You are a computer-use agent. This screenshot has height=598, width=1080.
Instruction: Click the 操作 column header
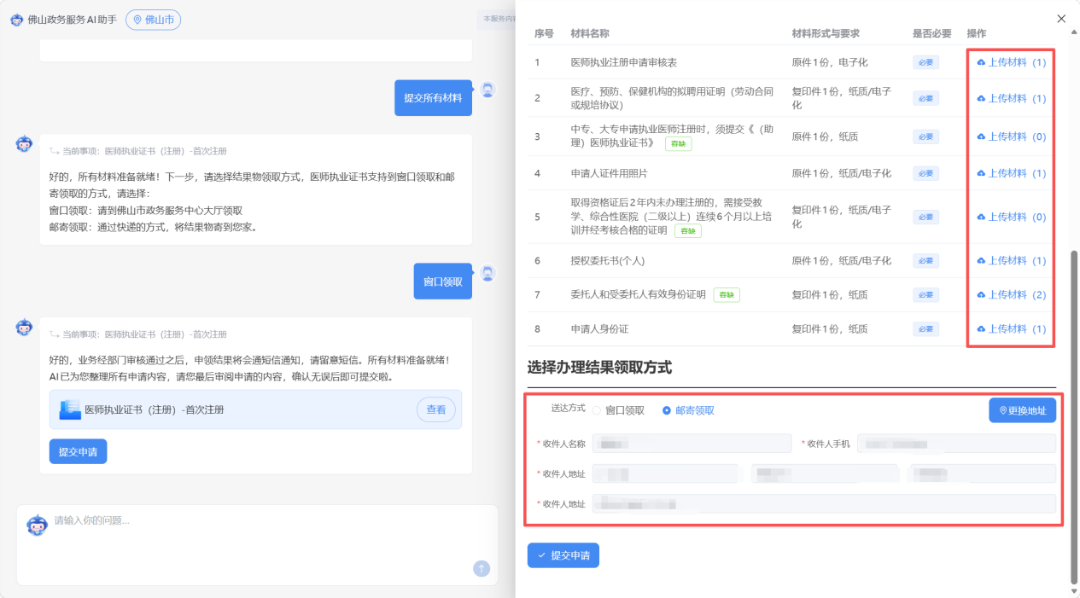pyautogui.click(x=976, y=33)
